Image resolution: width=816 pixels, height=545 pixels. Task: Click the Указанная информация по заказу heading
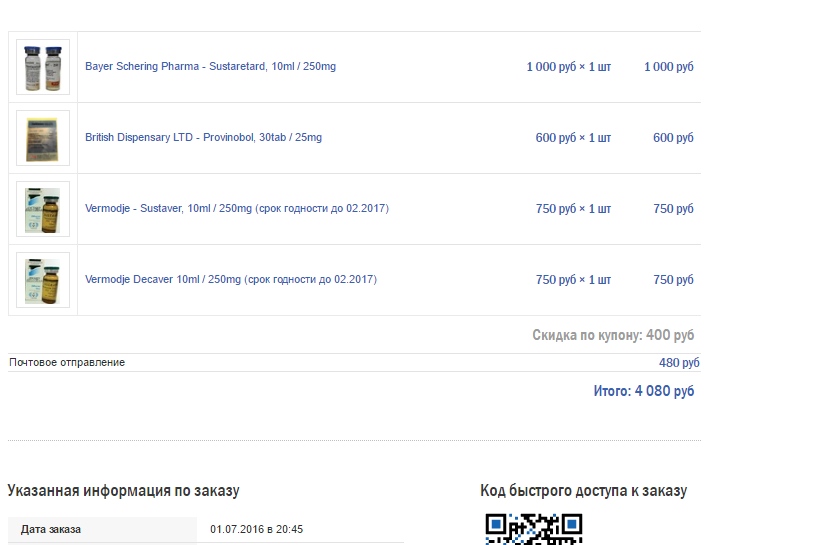click(123, 490)
